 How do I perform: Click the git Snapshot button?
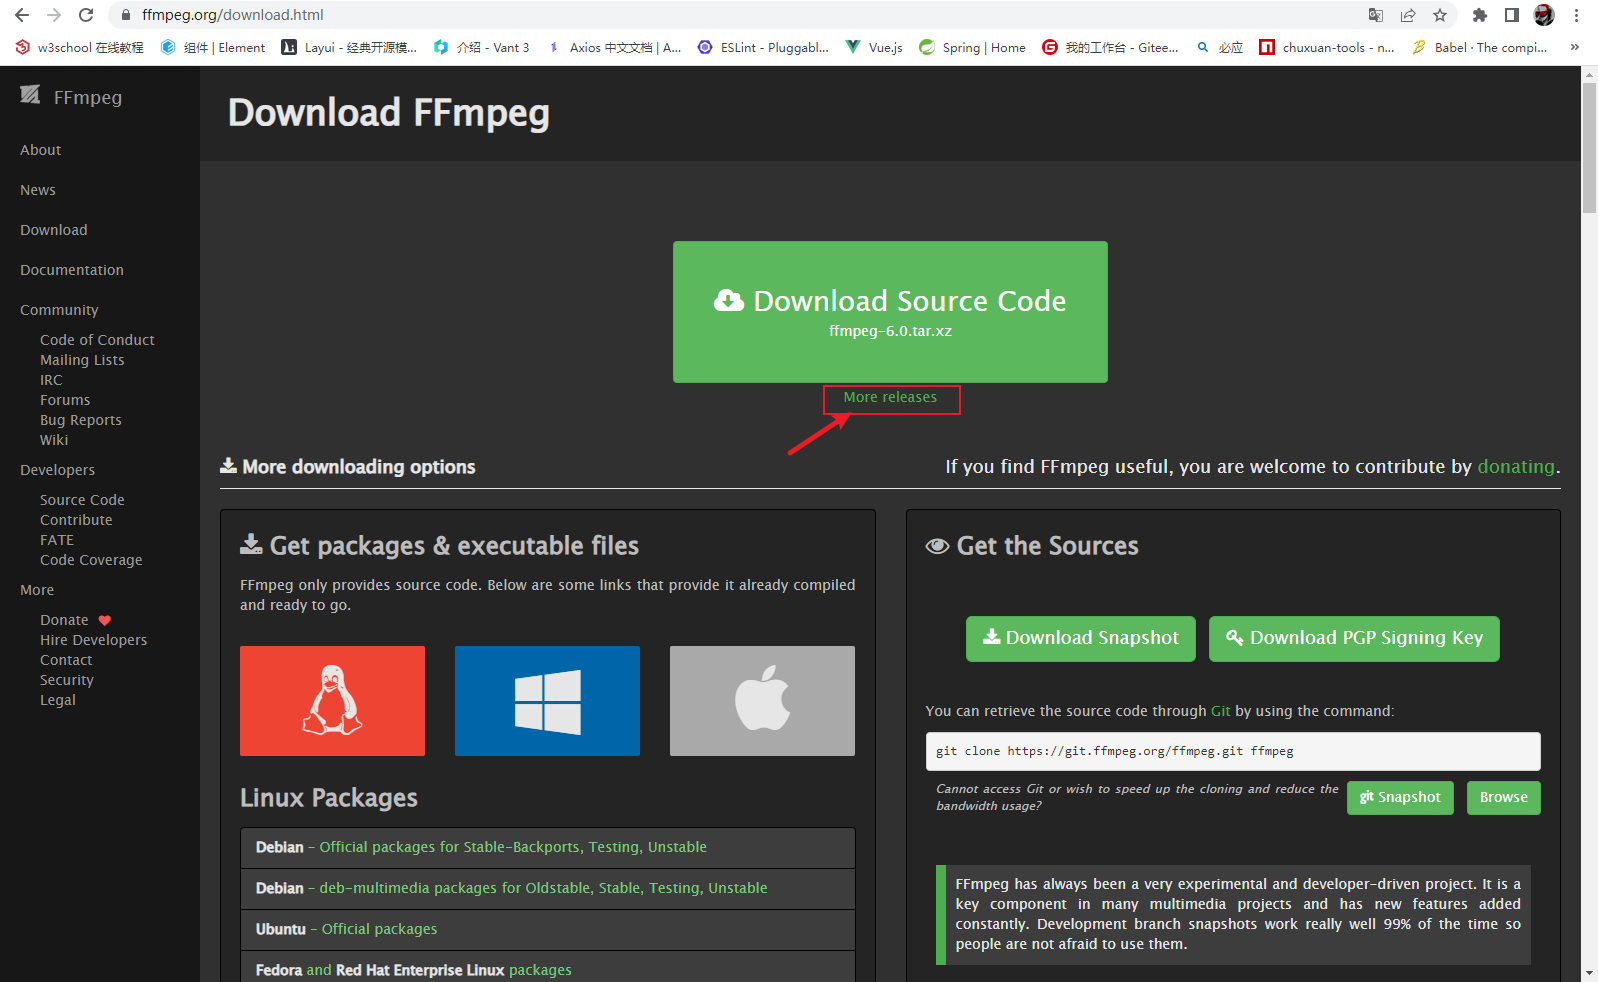1400,797
